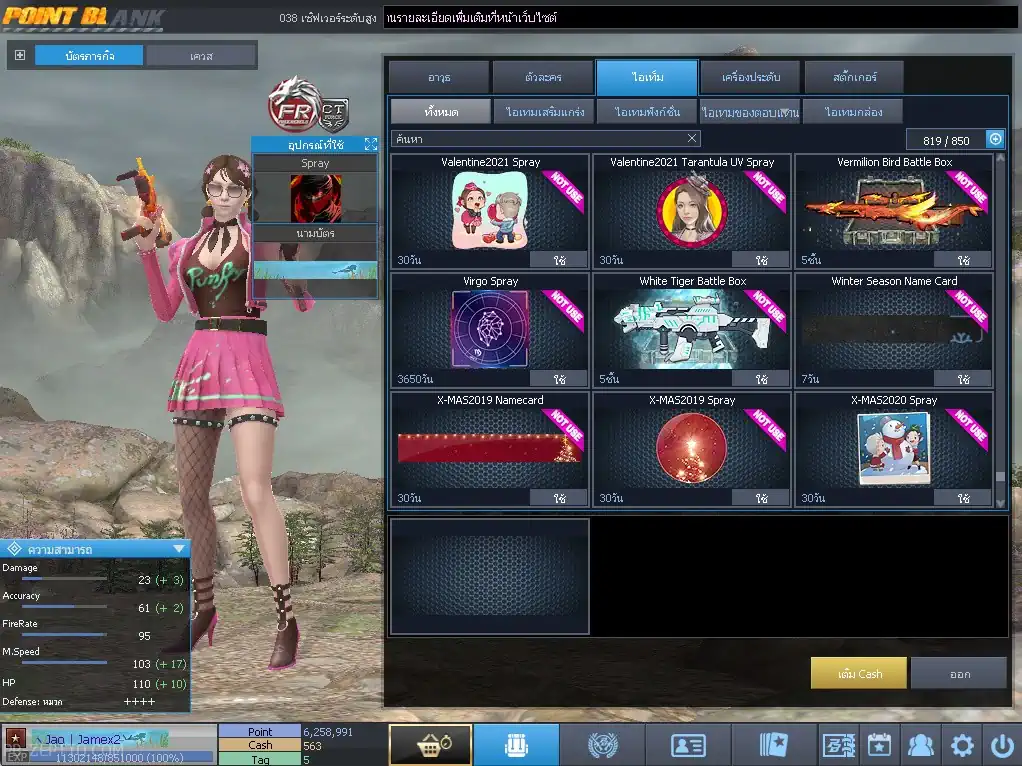This screenshot has height=766, width=1022.
Task: Click the power exit icon
Action: tap(1001, 745)
